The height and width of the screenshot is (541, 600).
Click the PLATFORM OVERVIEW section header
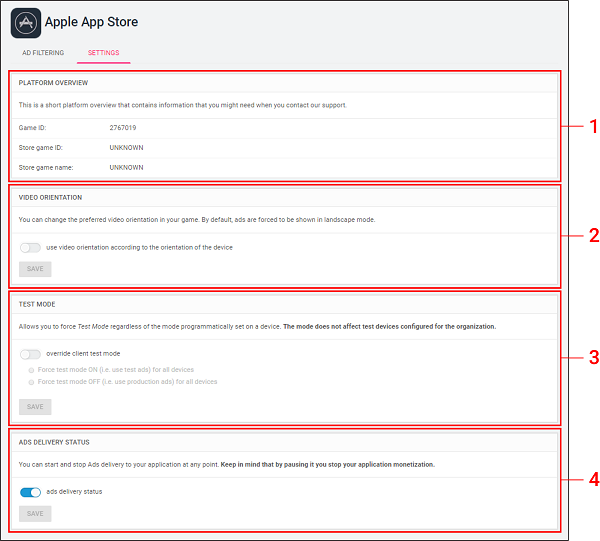coord(53,82)
